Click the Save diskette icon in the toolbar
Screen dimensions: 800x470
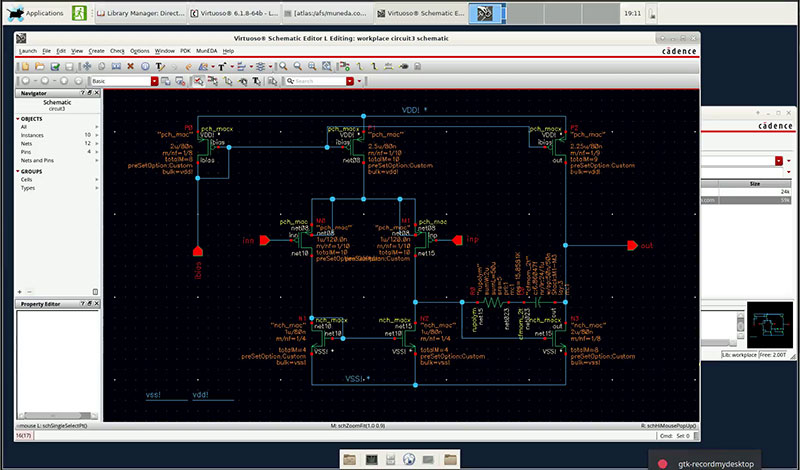tap(69, 66)
